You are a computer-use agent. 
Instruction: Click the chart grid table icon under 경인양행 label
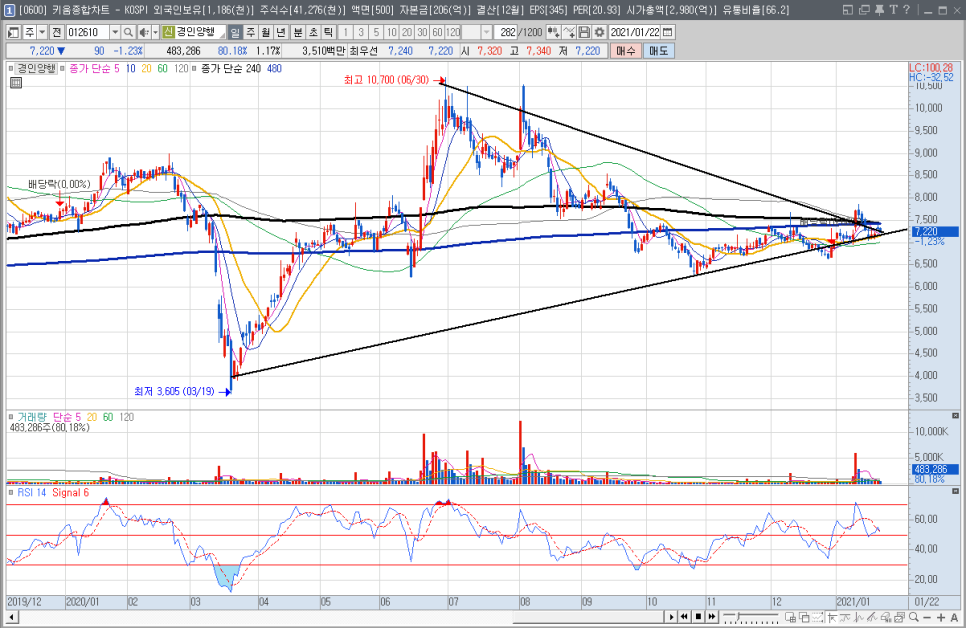tap(16, 83)
